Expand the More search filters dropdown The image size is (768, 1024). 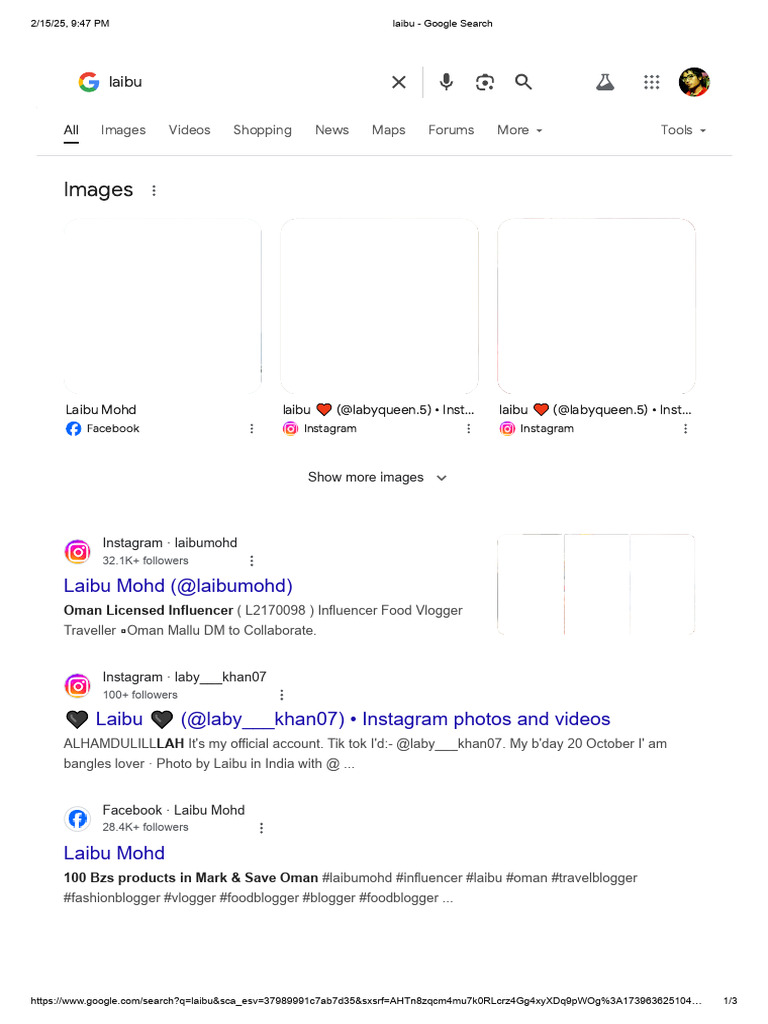pos(519,130)
